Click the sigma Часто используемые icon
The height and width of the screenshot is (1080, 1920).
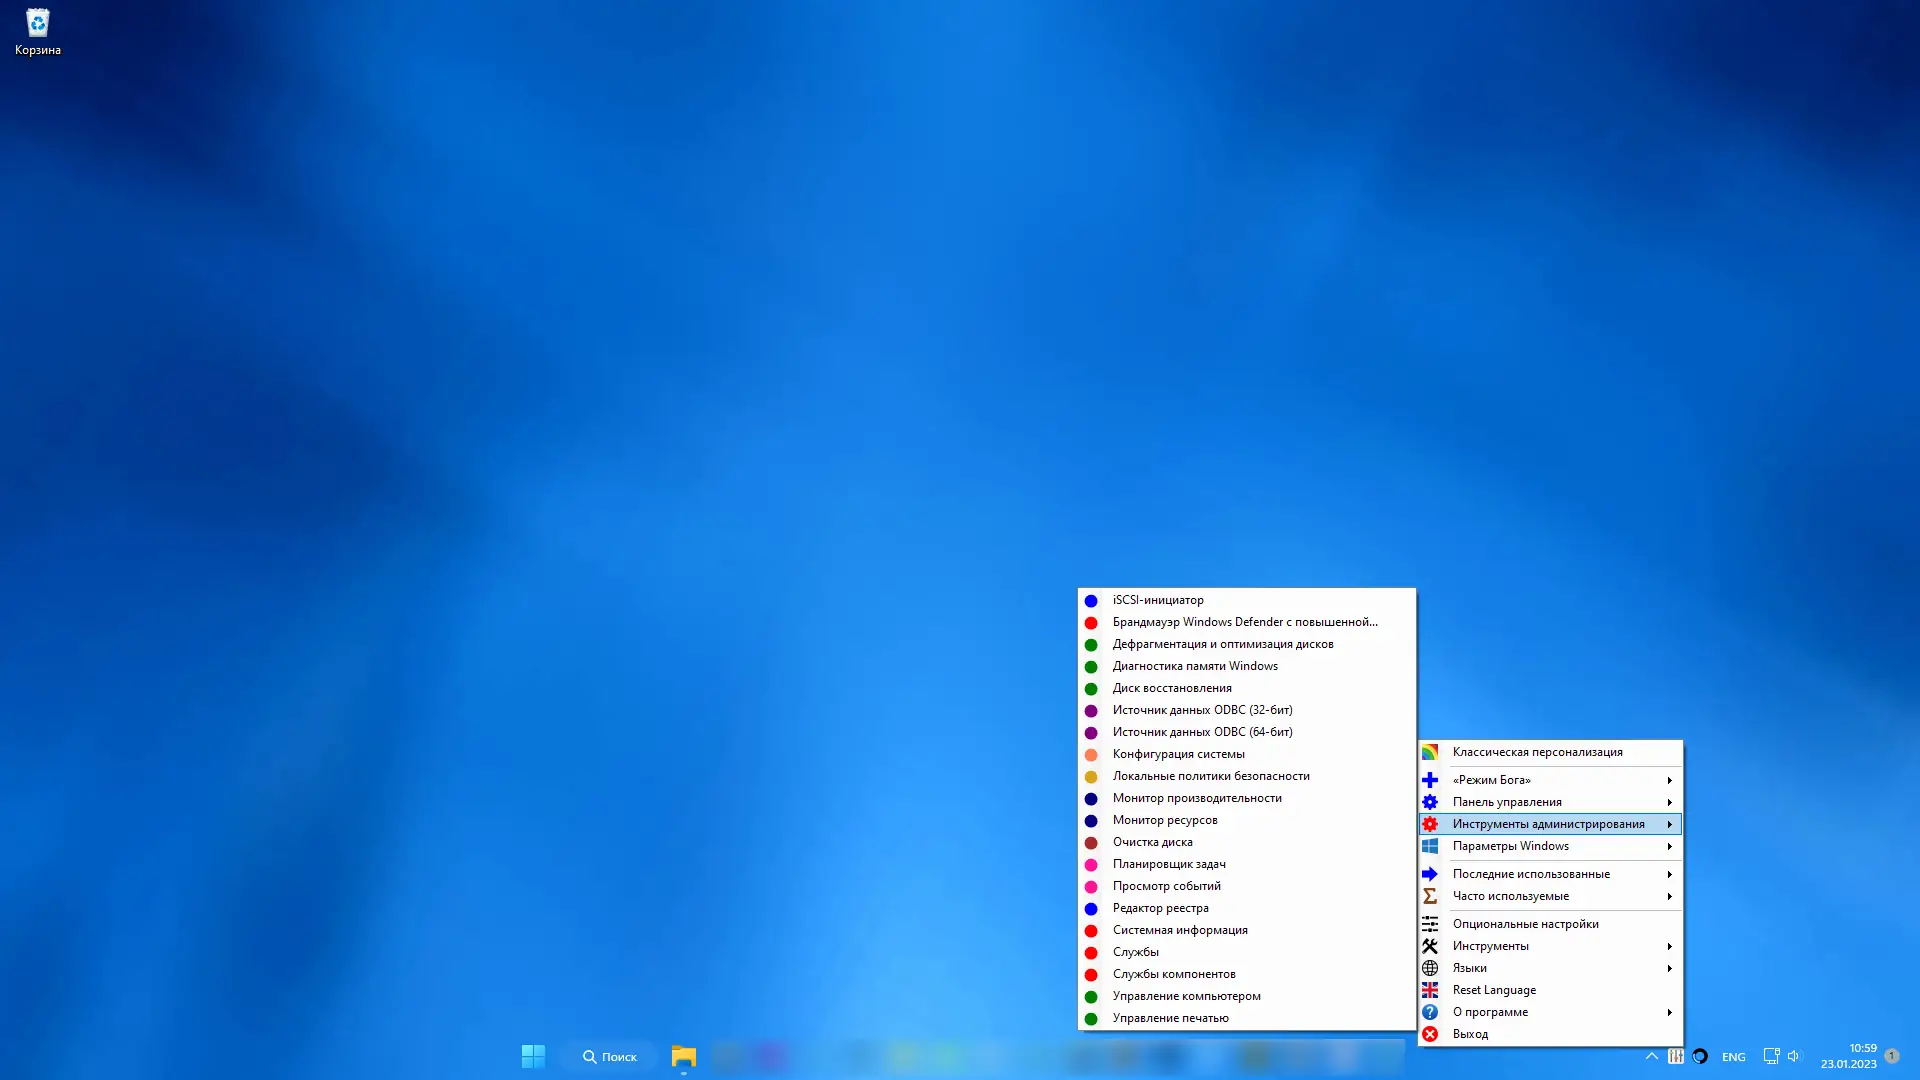1430,896
